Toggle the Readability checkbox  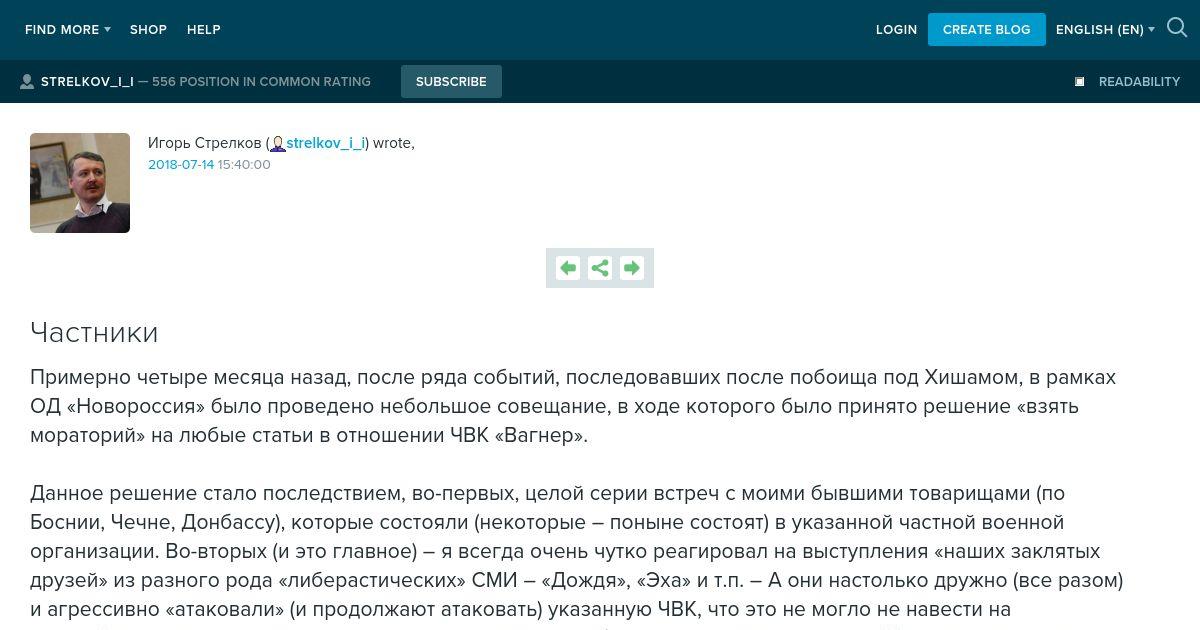pyautogui.click(x=1079, y=82)
